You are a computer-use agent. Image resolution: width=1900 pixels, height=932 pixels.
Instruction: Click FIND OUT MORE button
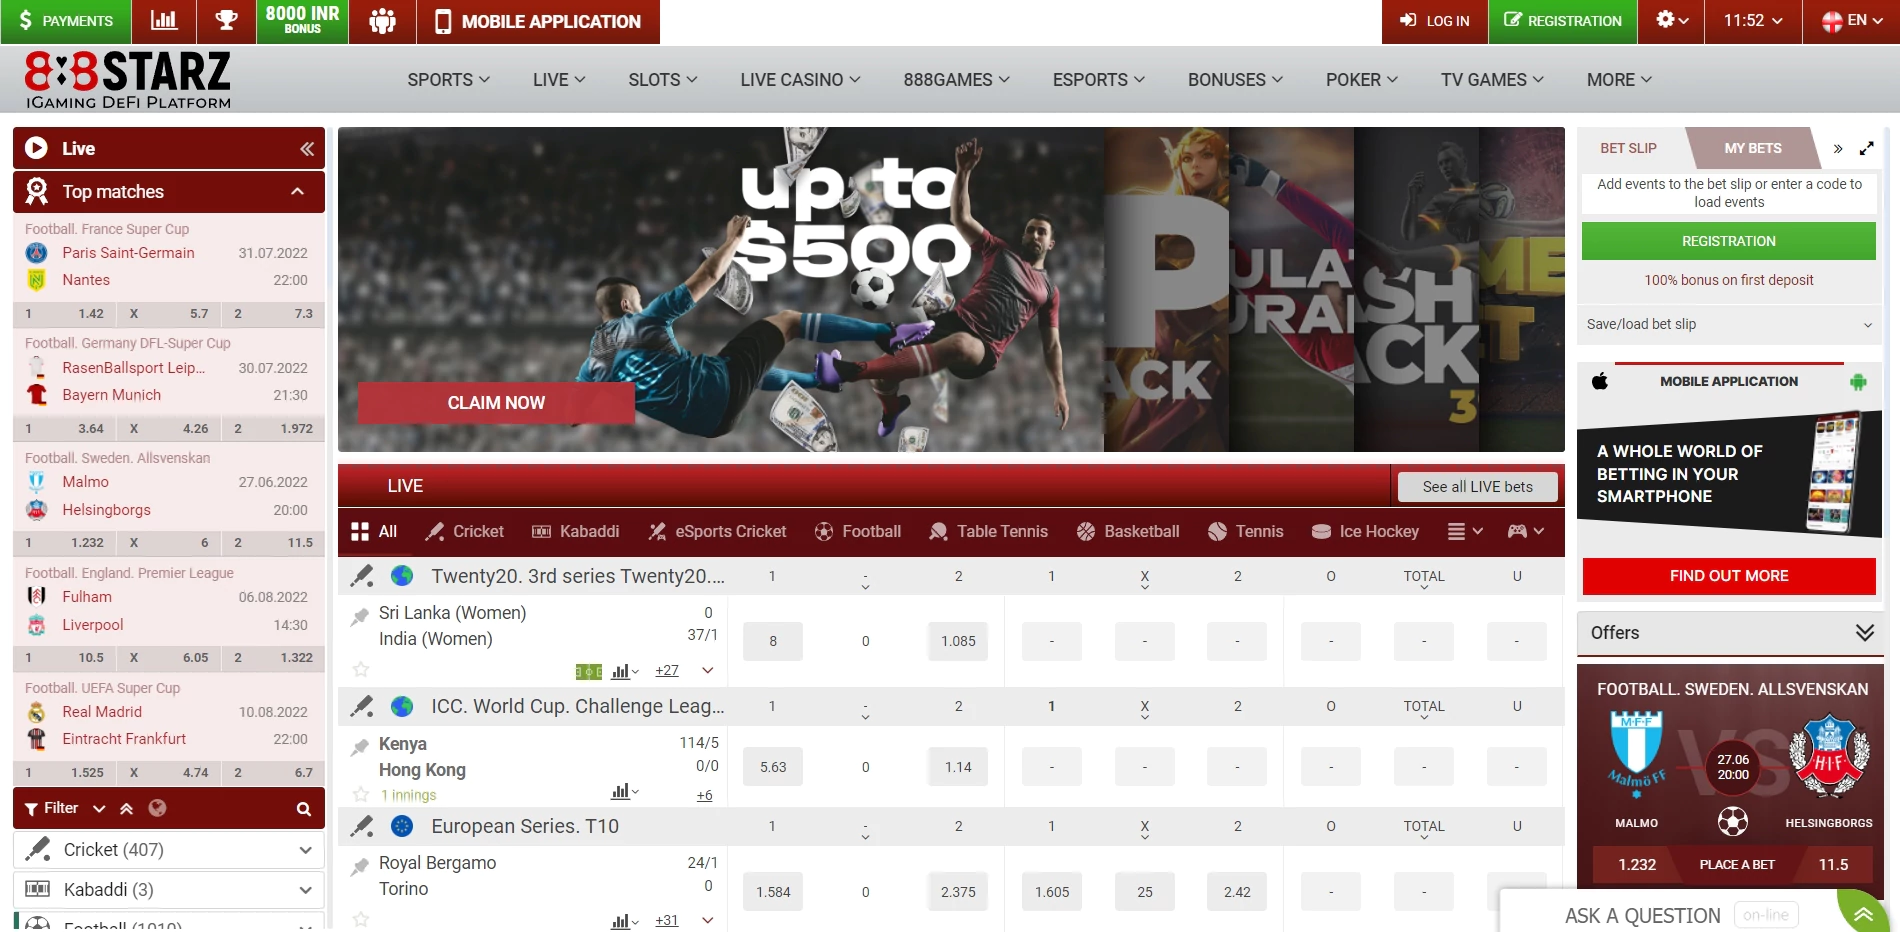(x=1728, y=576)
